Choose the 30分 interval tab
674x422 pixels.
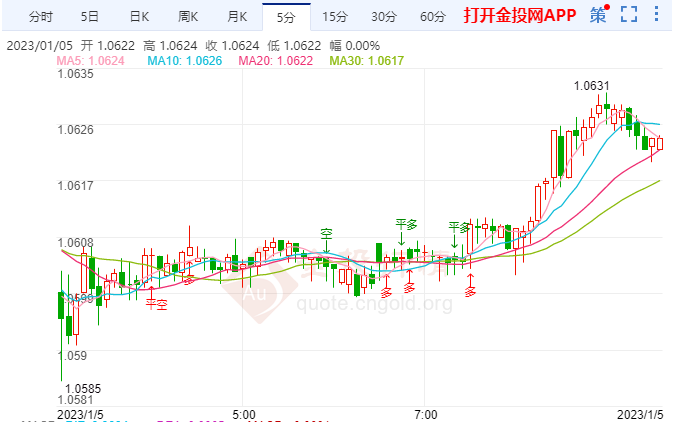click(x=384, y=17)
